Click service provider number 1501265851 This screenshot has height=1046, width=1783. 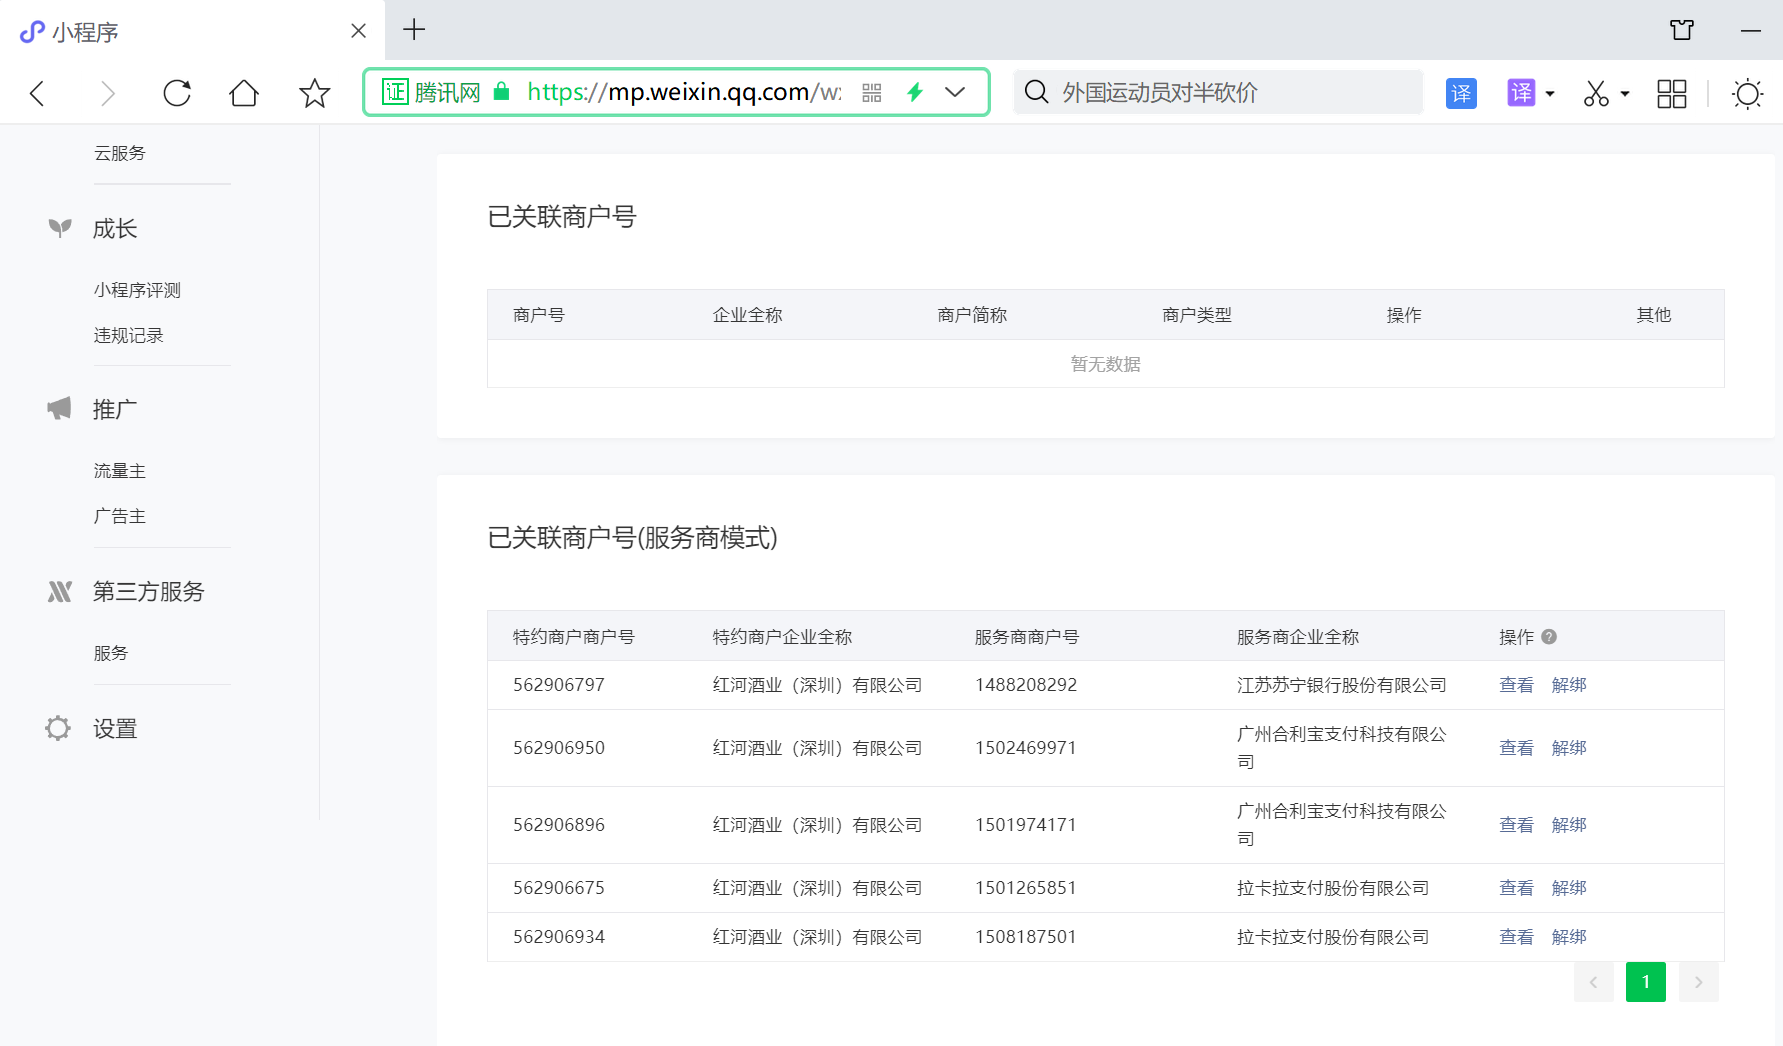(x=1026, y=888)
